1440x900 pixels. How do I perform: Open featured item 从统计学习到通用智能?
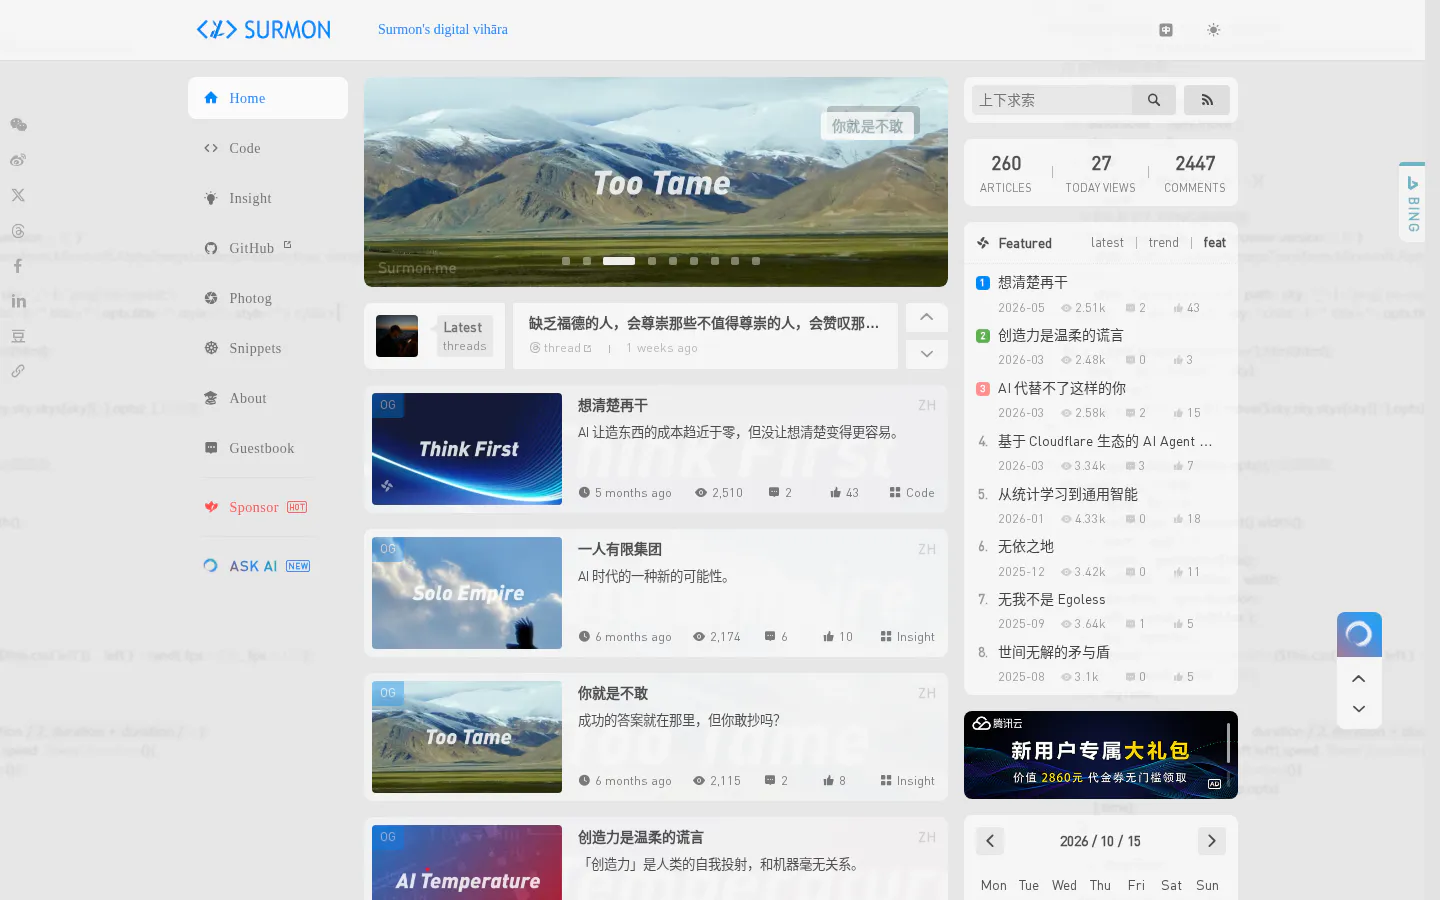[x=1068, y=494]
